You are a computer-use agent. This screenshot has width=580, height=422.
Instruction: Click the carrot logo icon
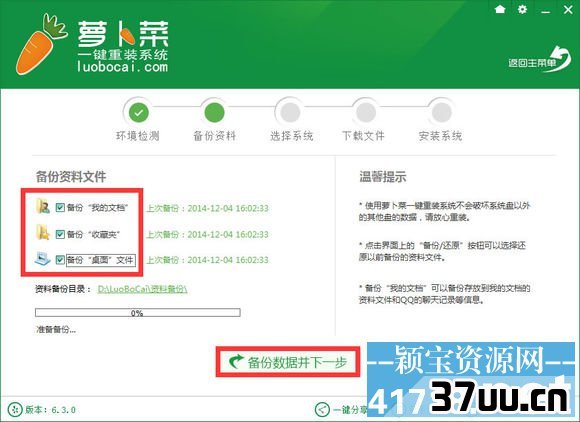point(41,44)
